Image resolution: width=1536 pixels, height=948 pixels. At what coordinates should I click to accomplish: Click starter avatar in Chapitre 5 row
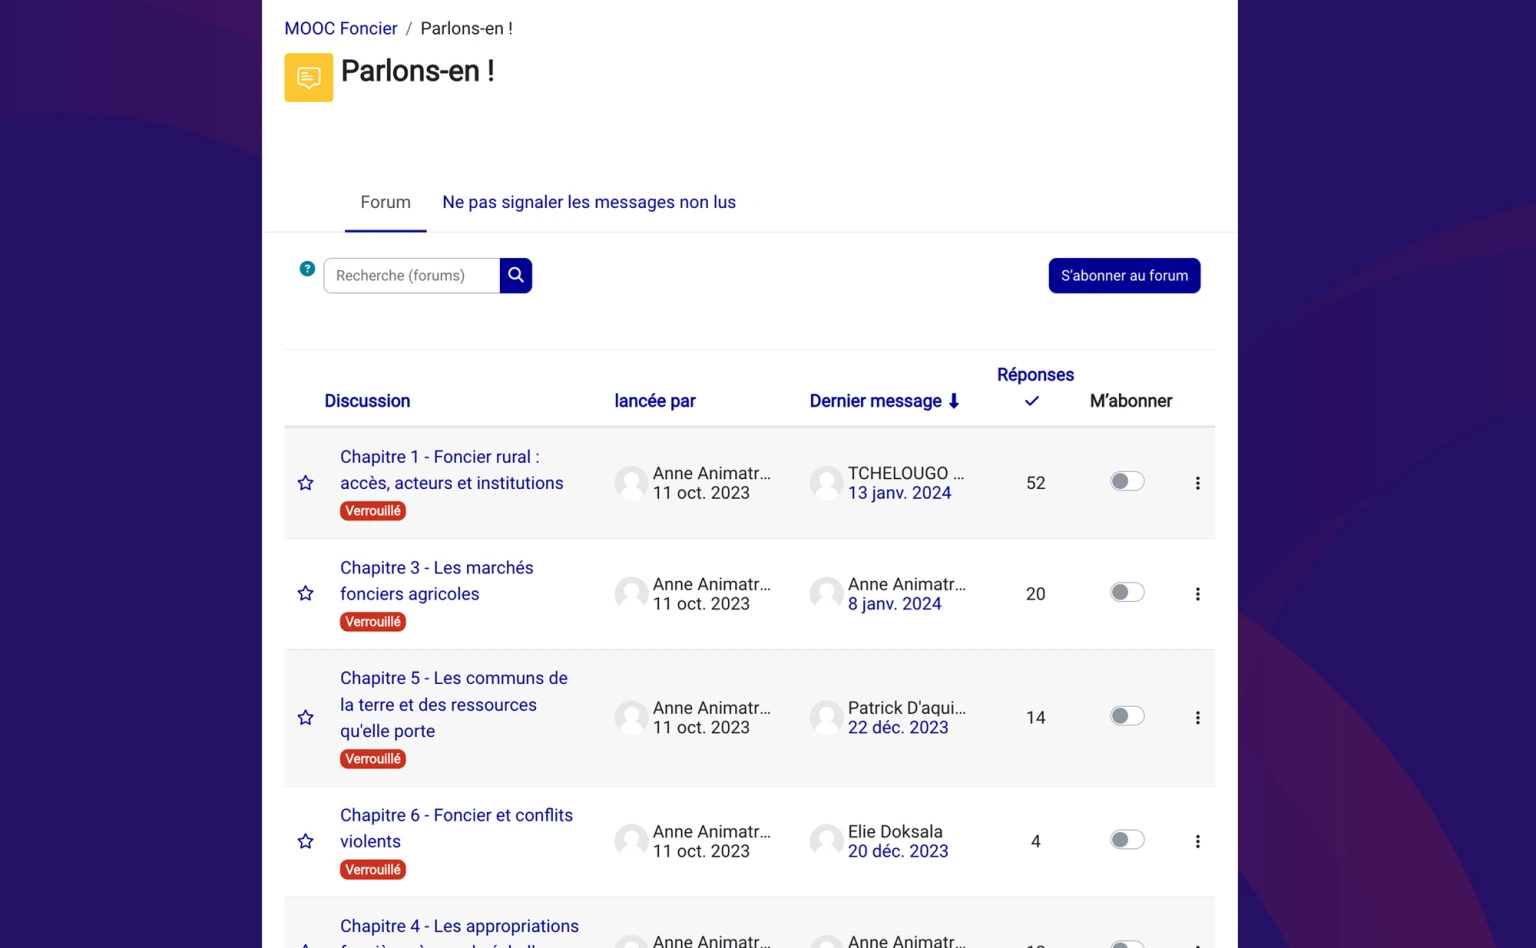(631, 718)
